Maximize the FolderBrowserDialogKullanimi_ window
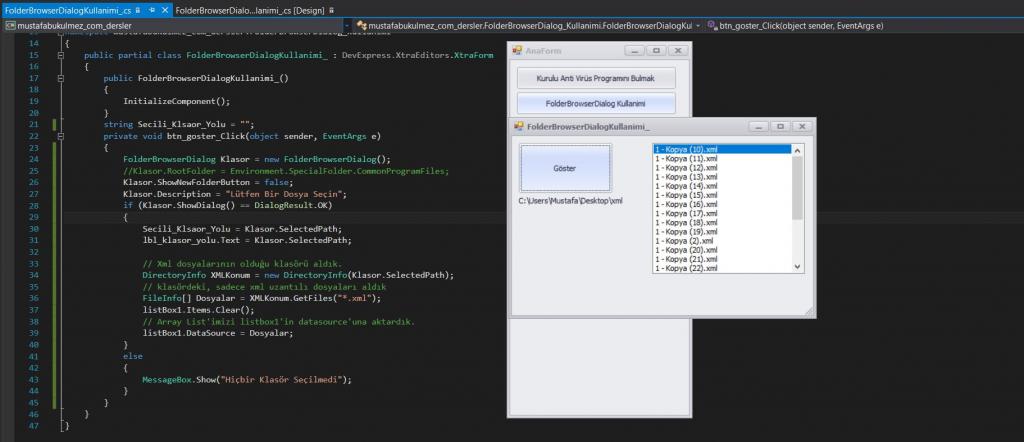 780,127
